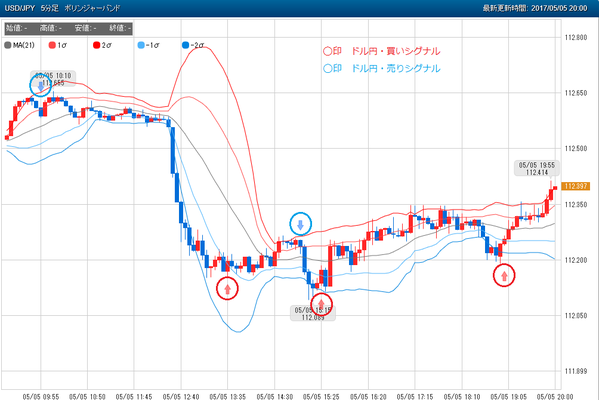Click the 05/05 20:00 time label
This screenshot has height=400, width=599.
555,397
